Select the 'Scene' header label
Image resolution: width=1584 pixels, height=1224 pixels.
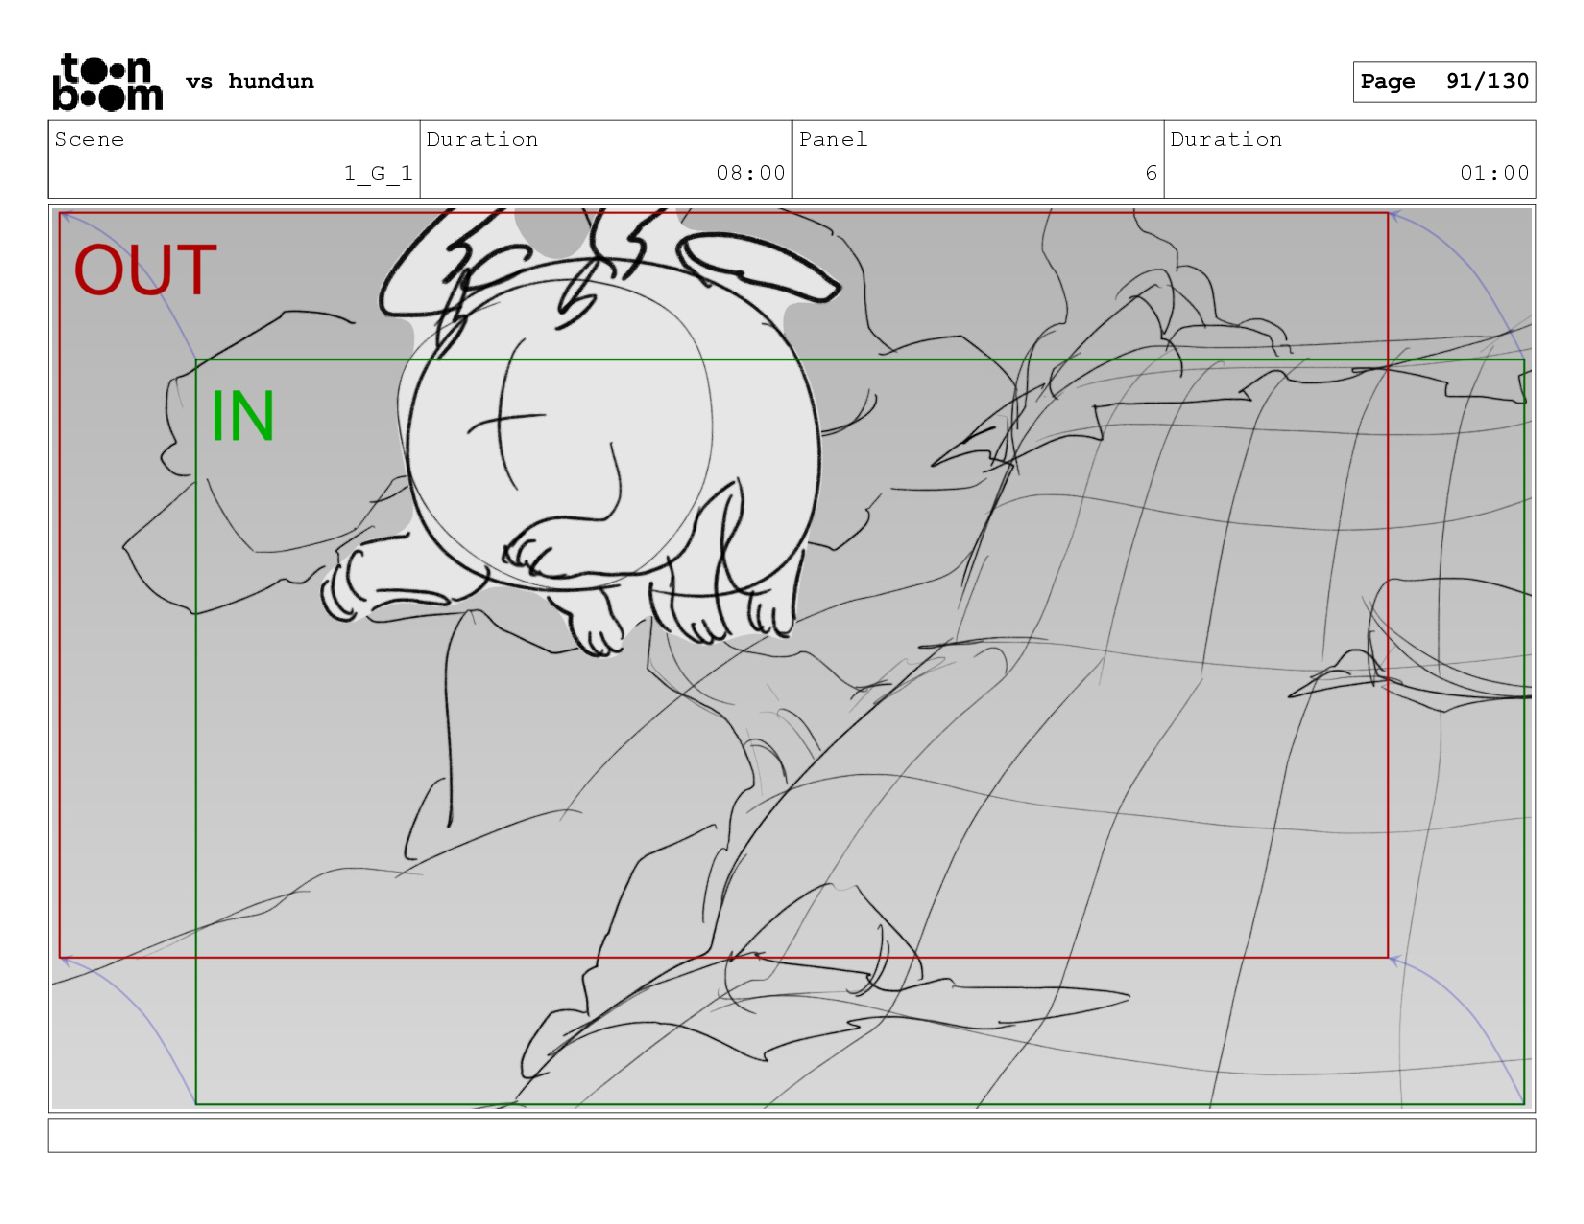[89, 140]
